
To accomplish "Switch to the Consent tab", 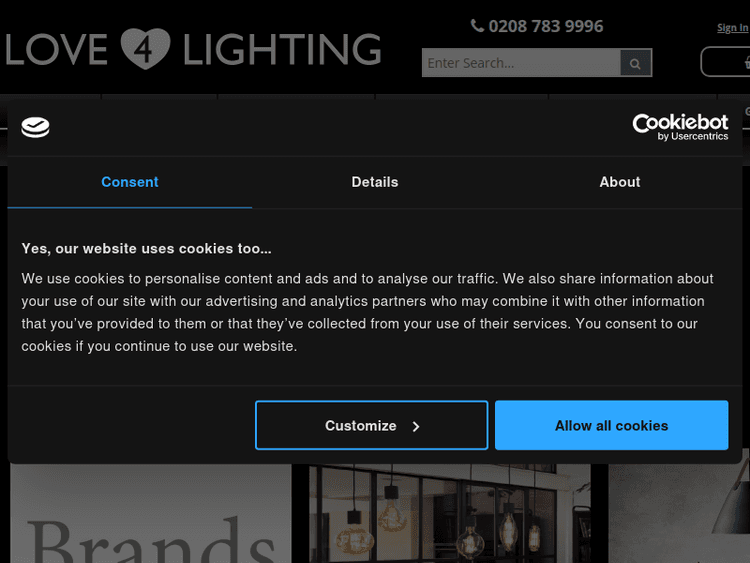I will pyautogui.click(x=130, y=182).
